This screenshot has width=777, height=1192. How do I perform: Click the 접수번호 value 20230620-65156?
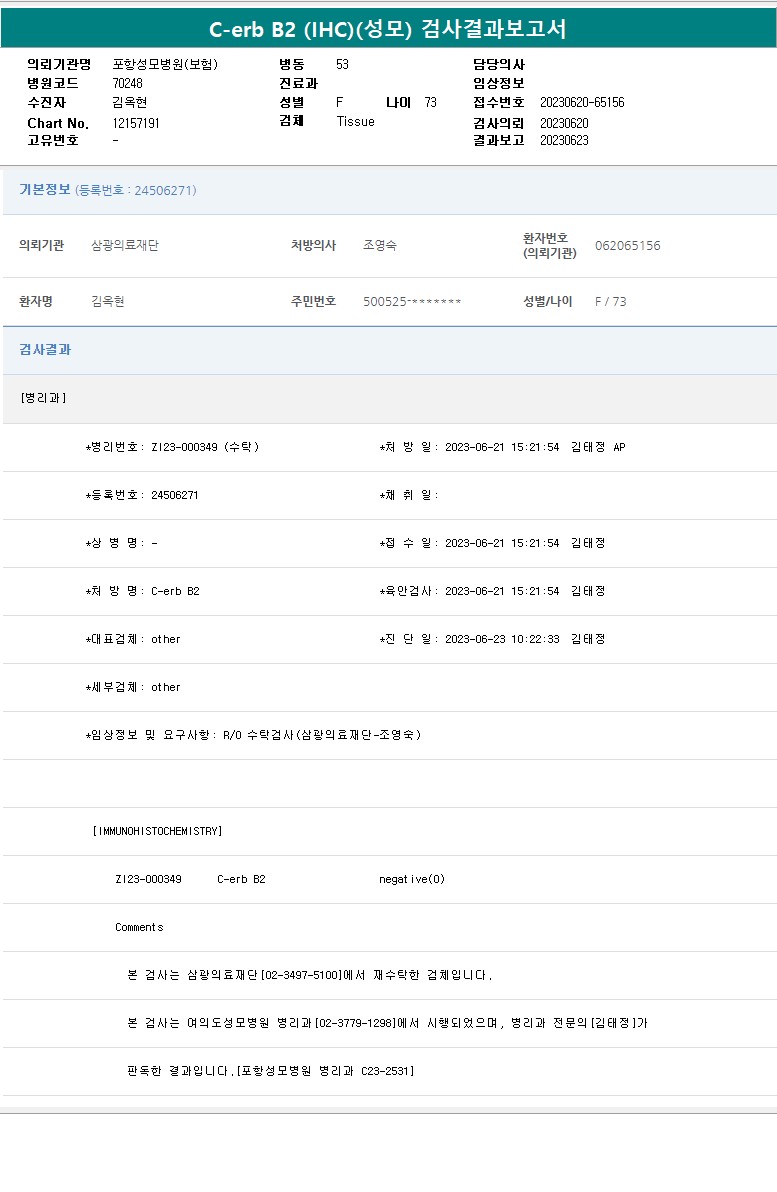pyautogui.click(x=582, y=102)
